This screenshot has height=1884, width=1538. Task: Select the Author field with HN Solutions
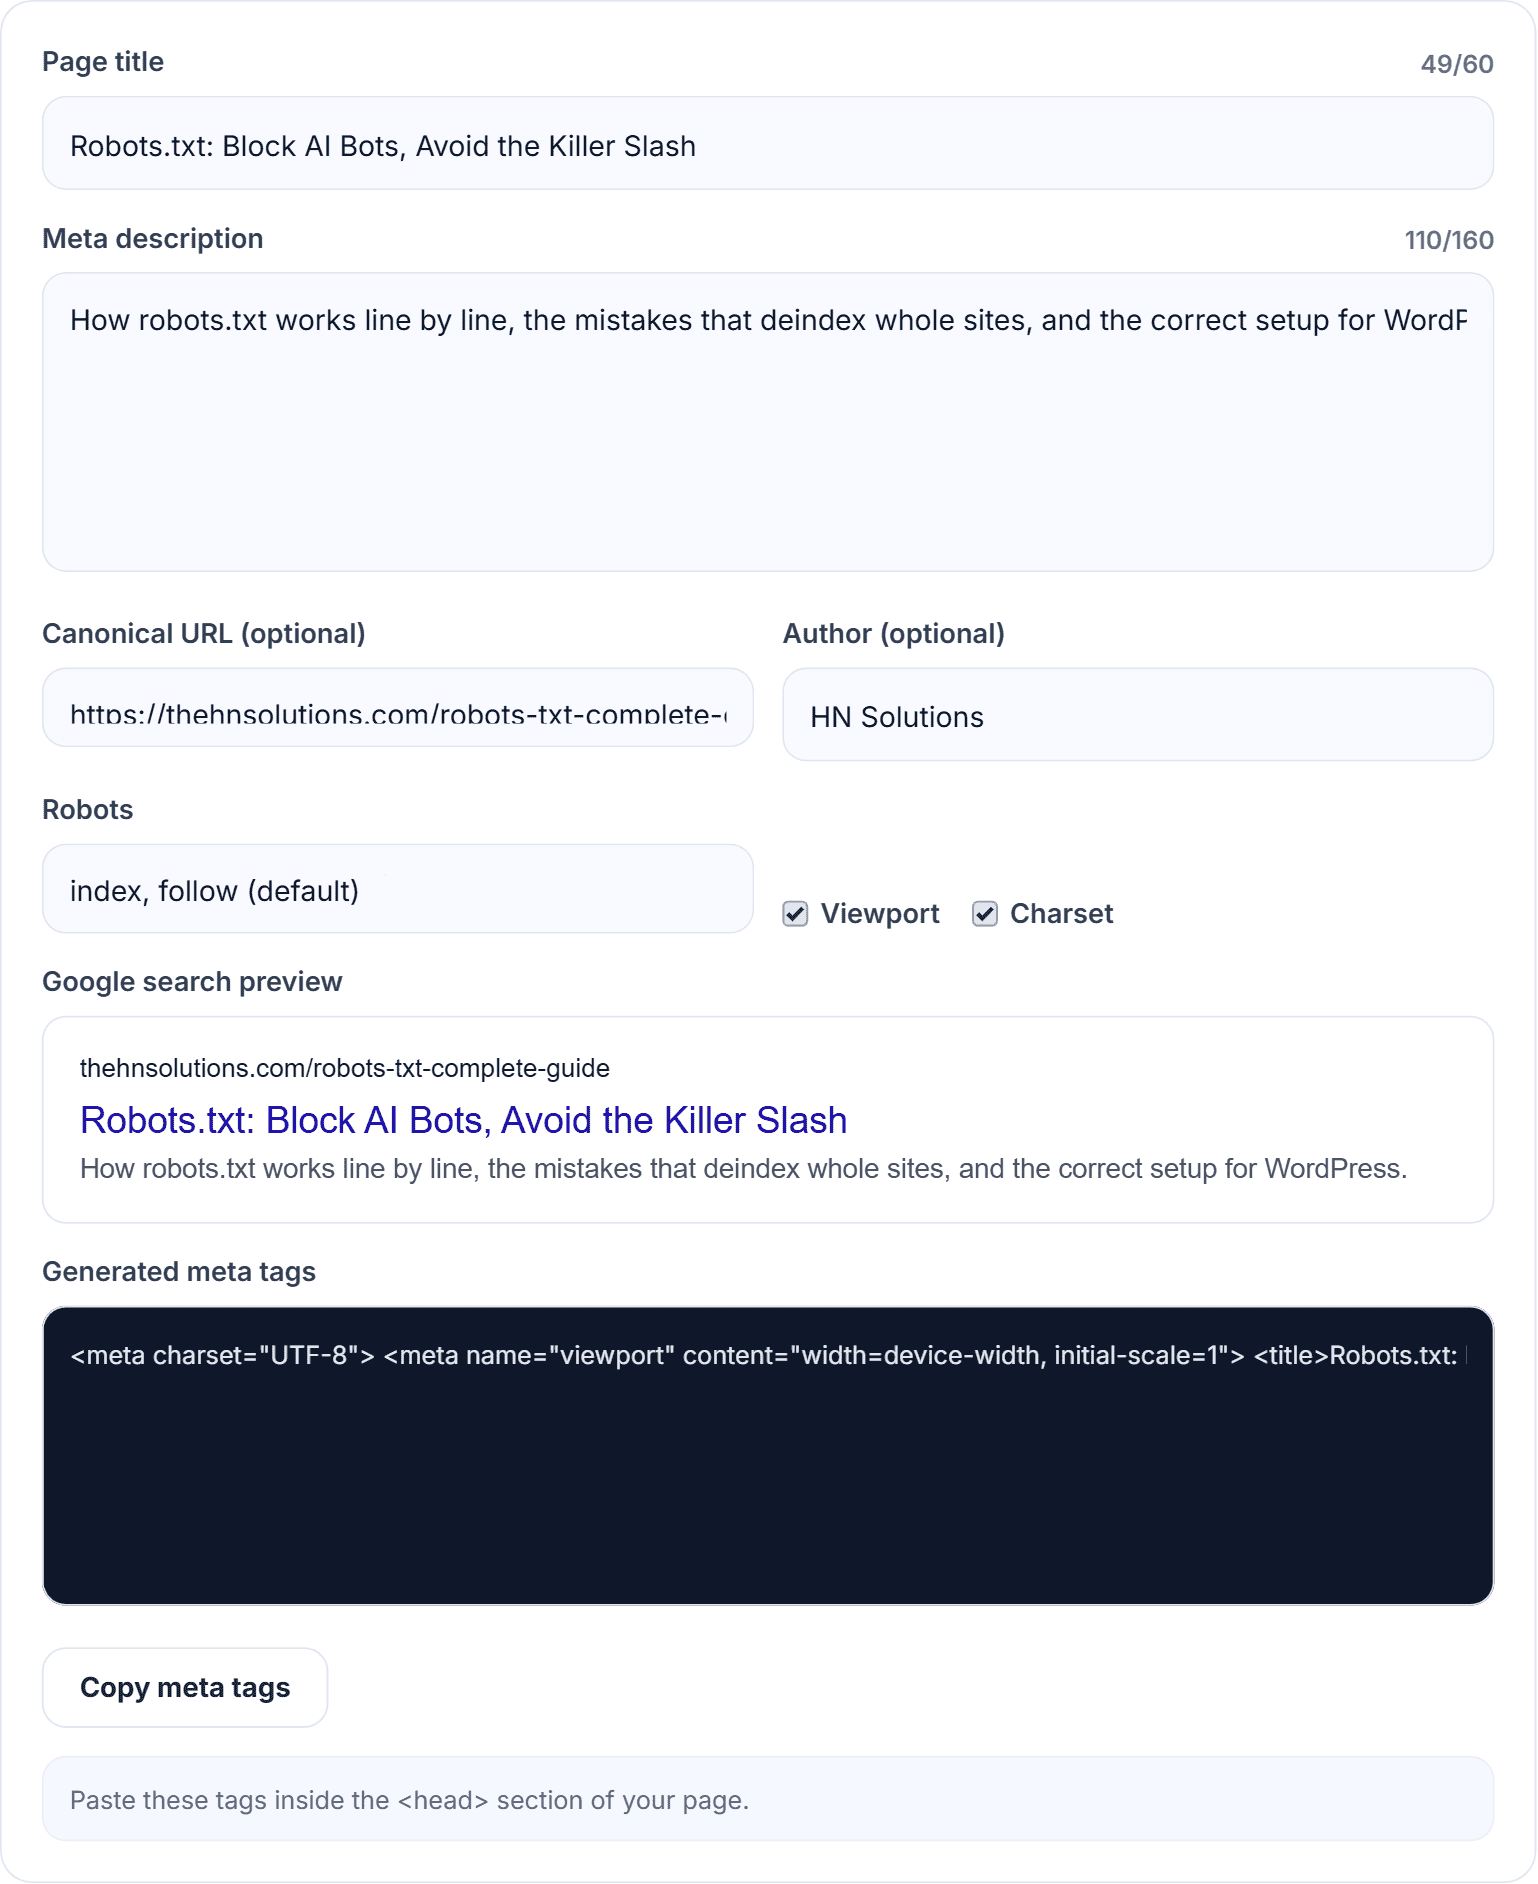1138,715
